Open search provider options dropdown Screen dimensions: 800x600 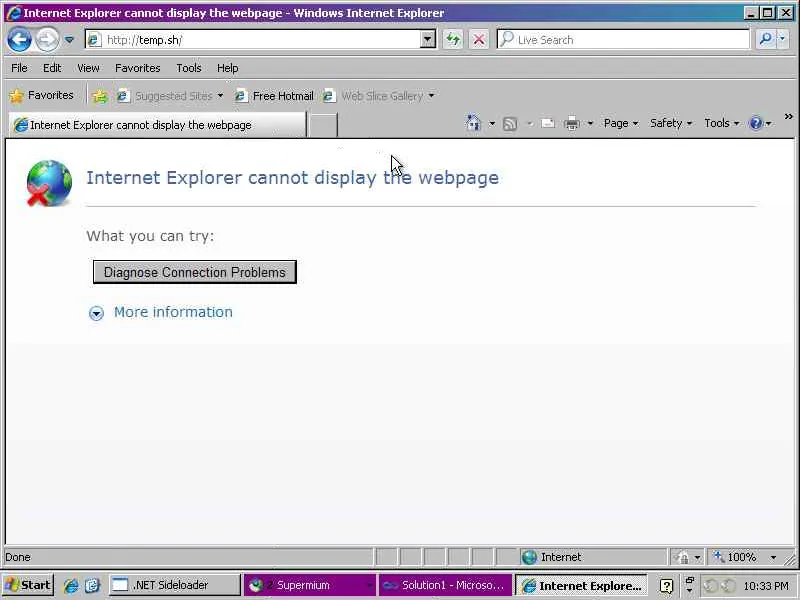click(783, 39)
